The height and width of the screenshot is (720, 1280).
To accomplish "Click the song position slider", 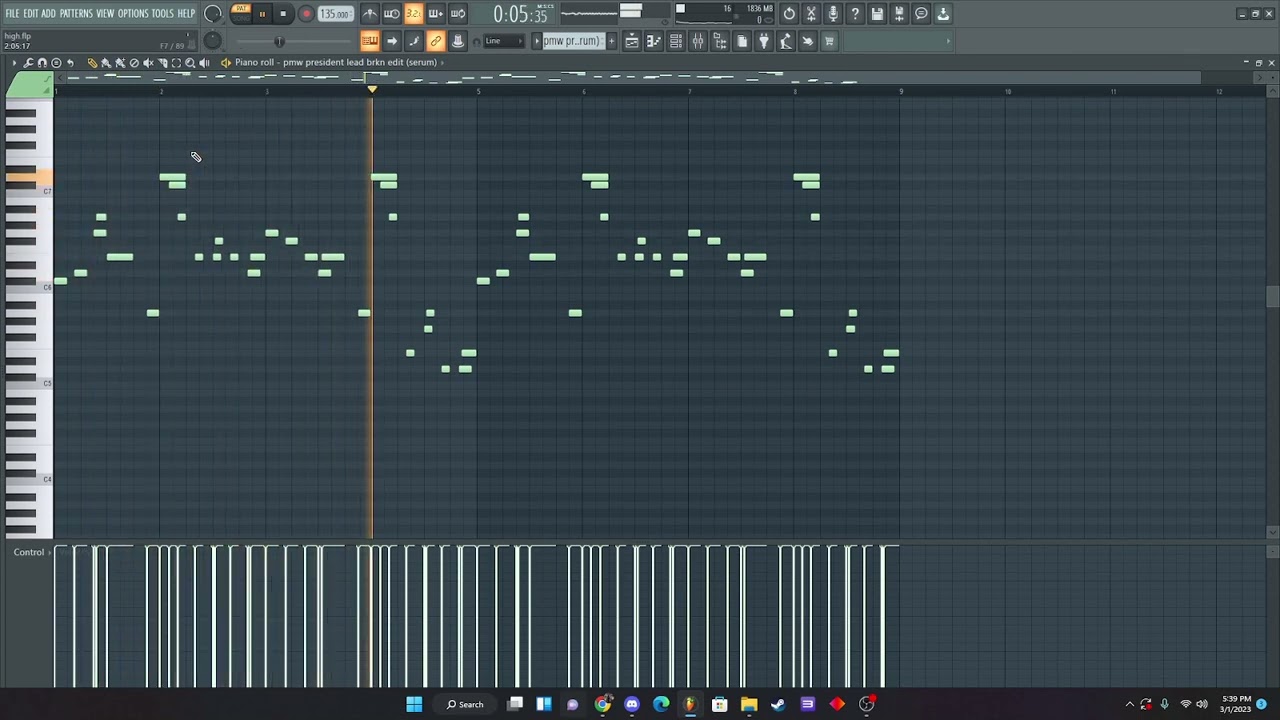I will (x=279, y=41).
